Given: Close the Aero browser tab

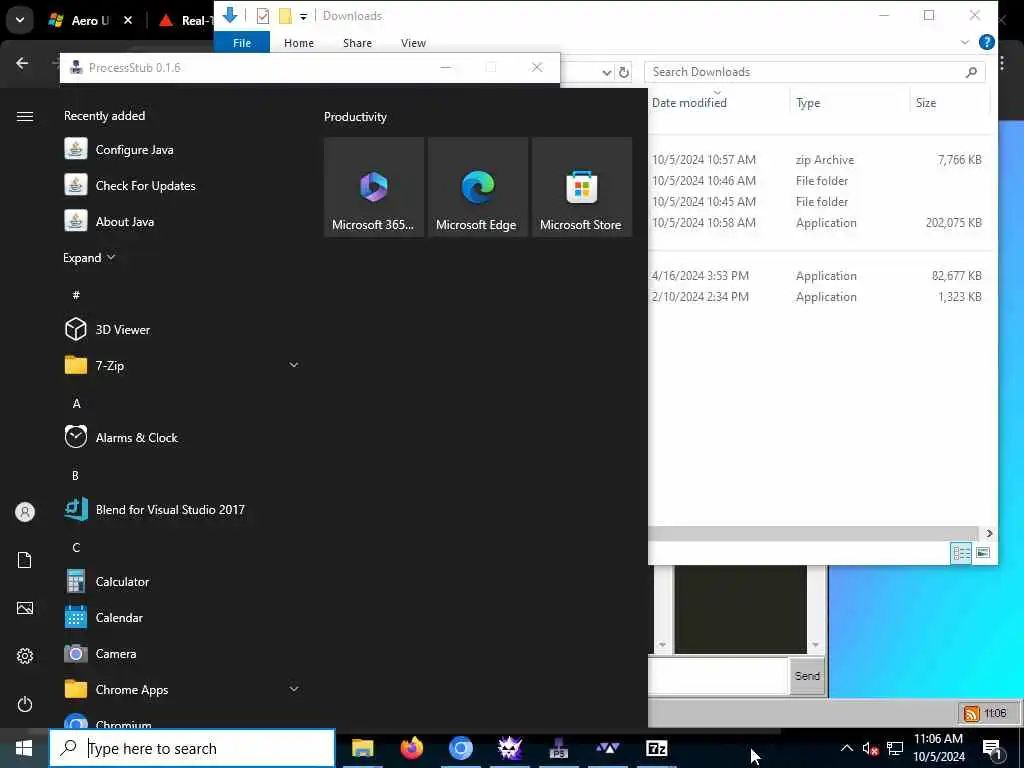Looking at the screenshot, I should coord(128,20).
